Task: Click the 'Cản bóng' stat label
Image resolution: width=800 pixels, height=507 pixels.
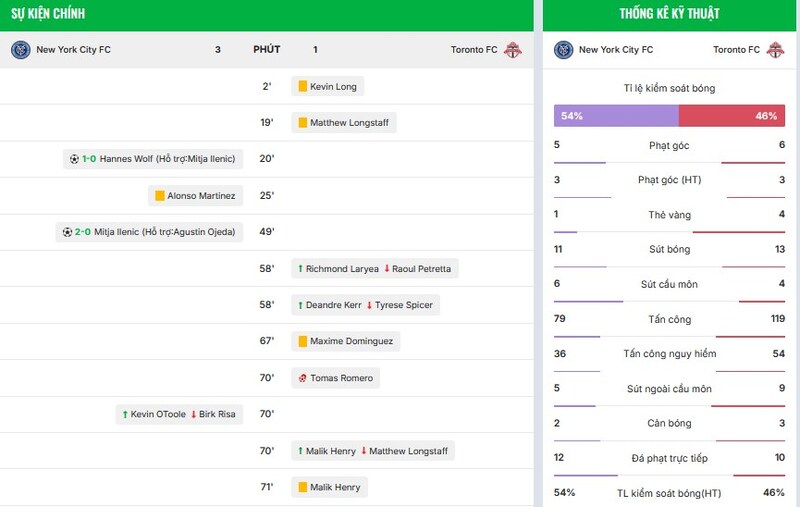Action: point(669,423)
